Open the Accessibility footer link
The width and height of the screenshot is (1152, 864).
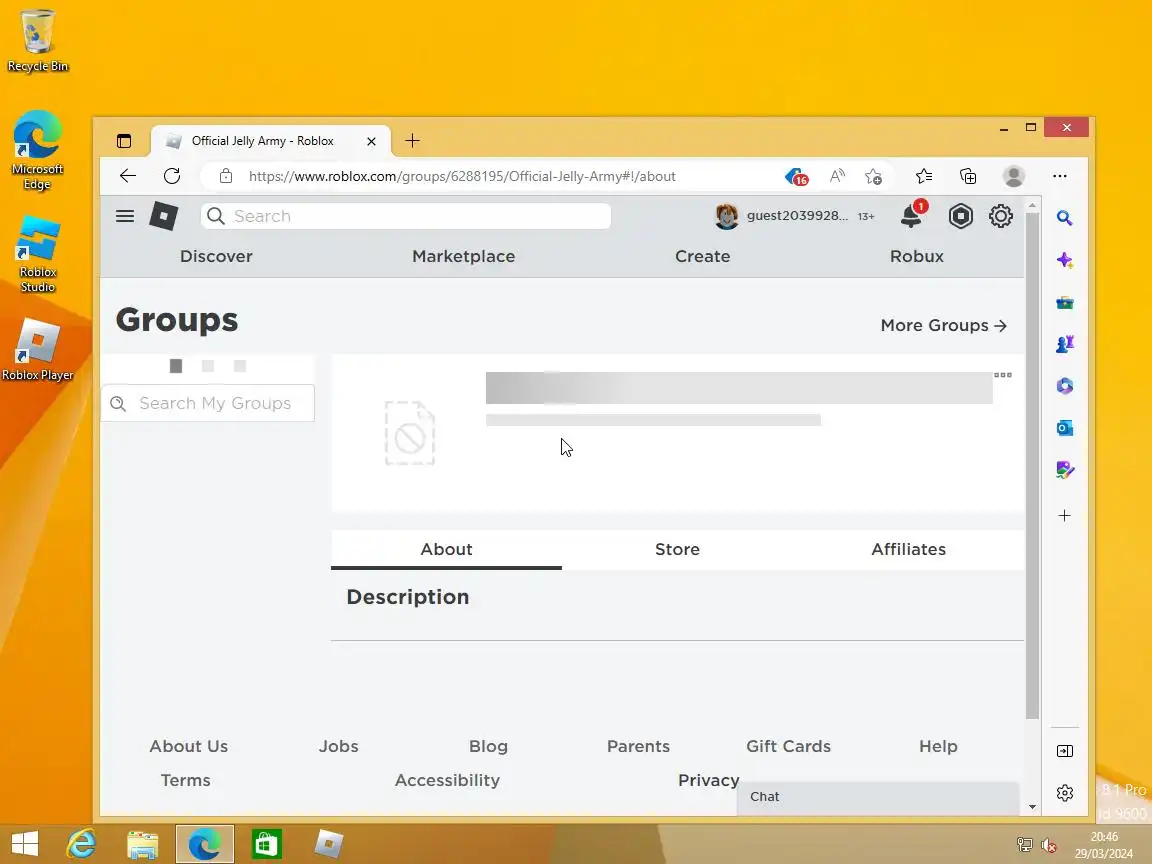447,780
